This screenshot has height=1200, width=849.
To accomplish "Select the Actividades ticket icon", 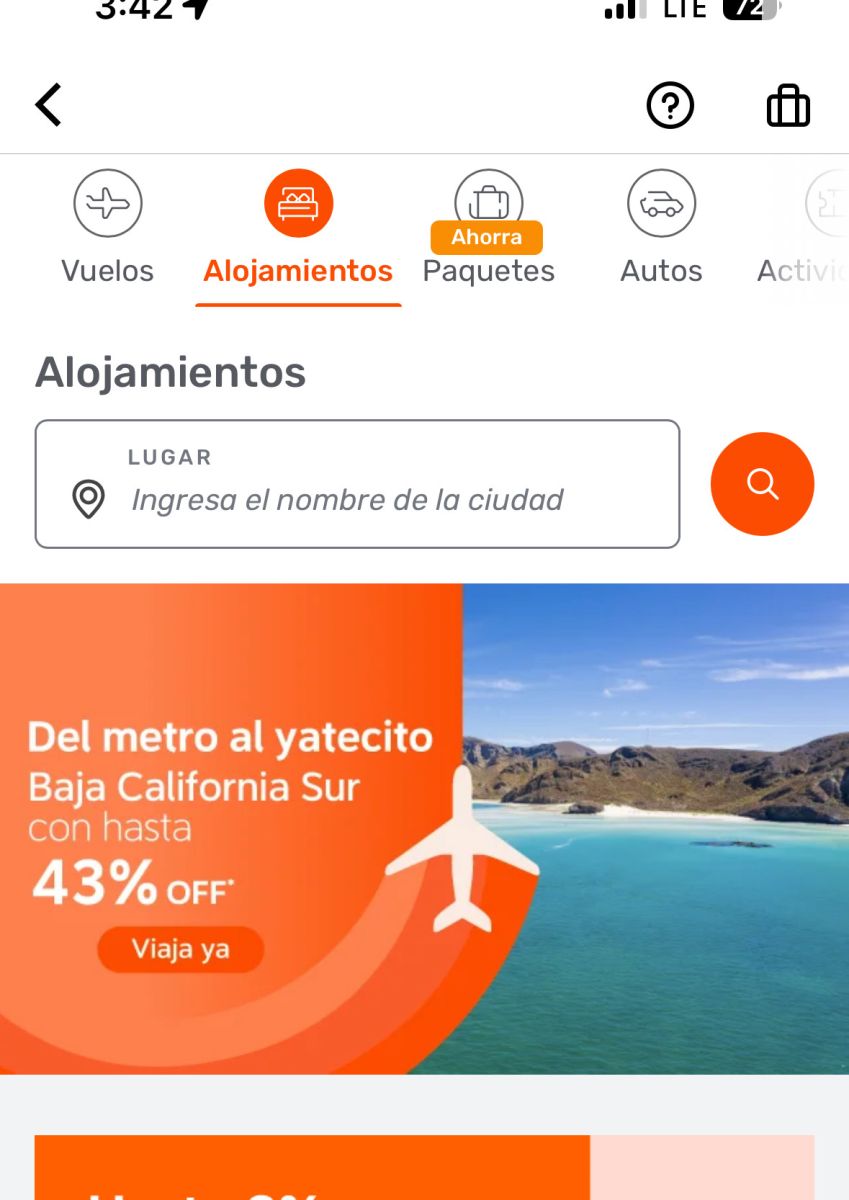I will [x=827, y=203].
